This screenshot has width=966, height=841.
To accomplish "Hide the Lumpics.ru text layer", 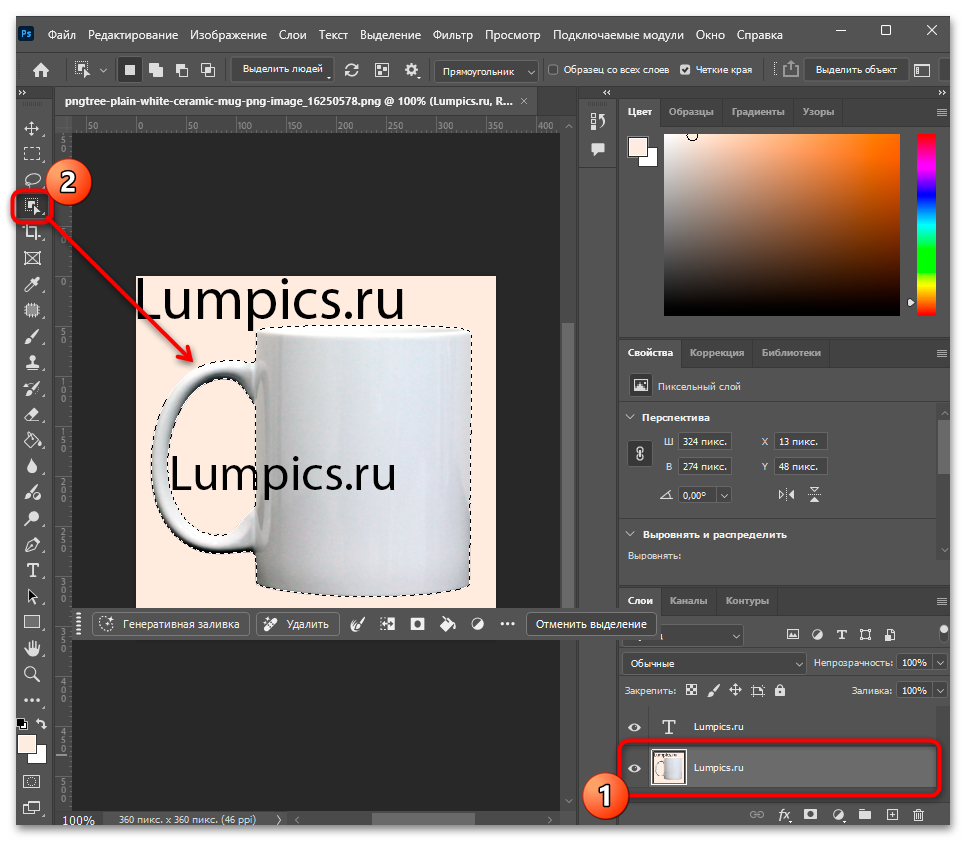I will (x=634, y=727).
